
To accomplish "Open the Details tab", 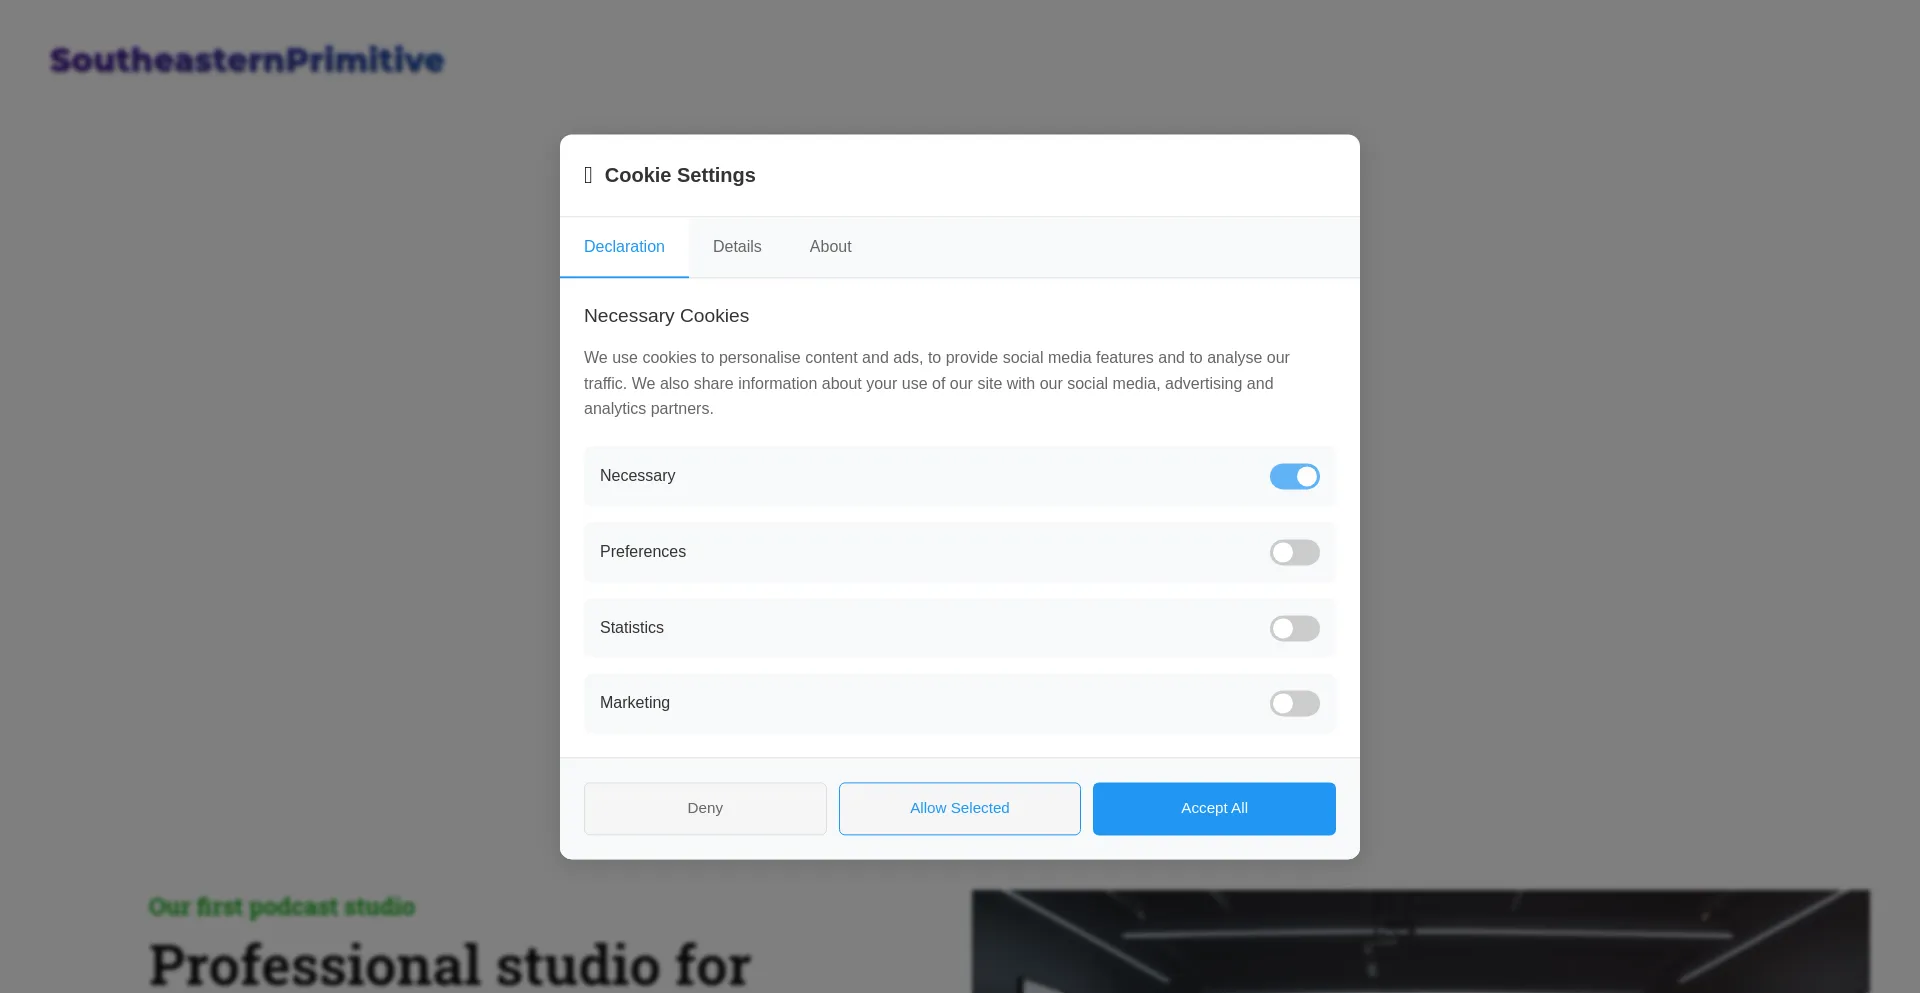I will pyautogui.click(x=737, y=247).
